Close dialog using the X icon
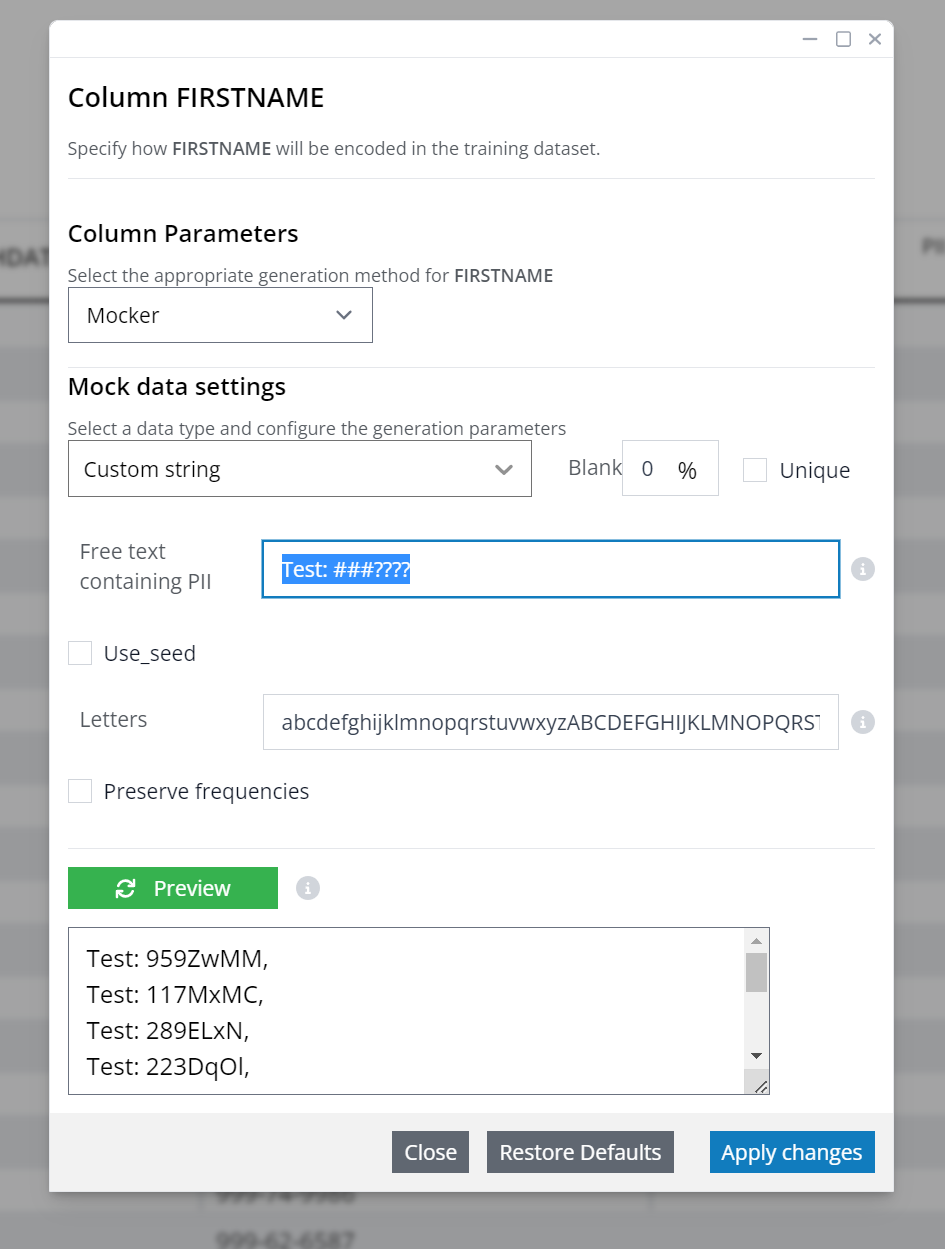Viewport: 945px width, 1249px height. 875,39
